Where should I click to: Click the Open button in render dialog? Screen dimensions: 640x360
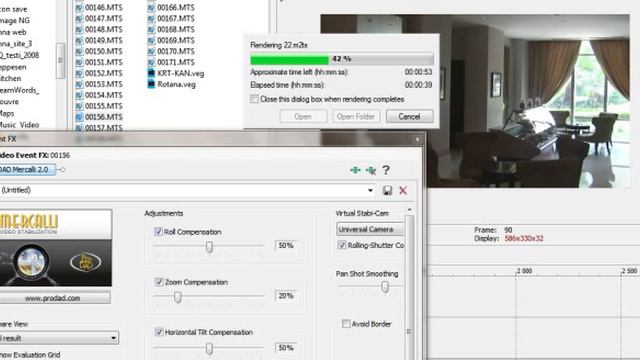pos(303,117)
